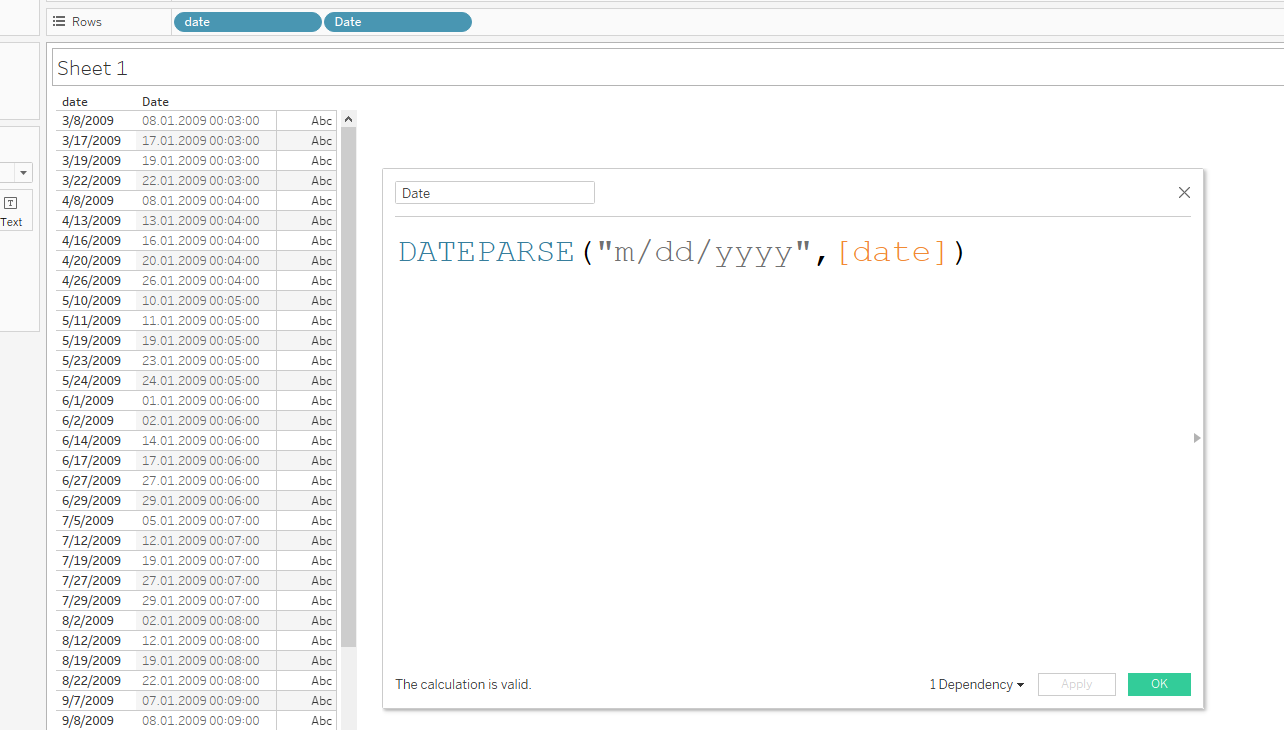Click the calculation name field
The width and height of the screenshot is (1284, 730).
494,193
